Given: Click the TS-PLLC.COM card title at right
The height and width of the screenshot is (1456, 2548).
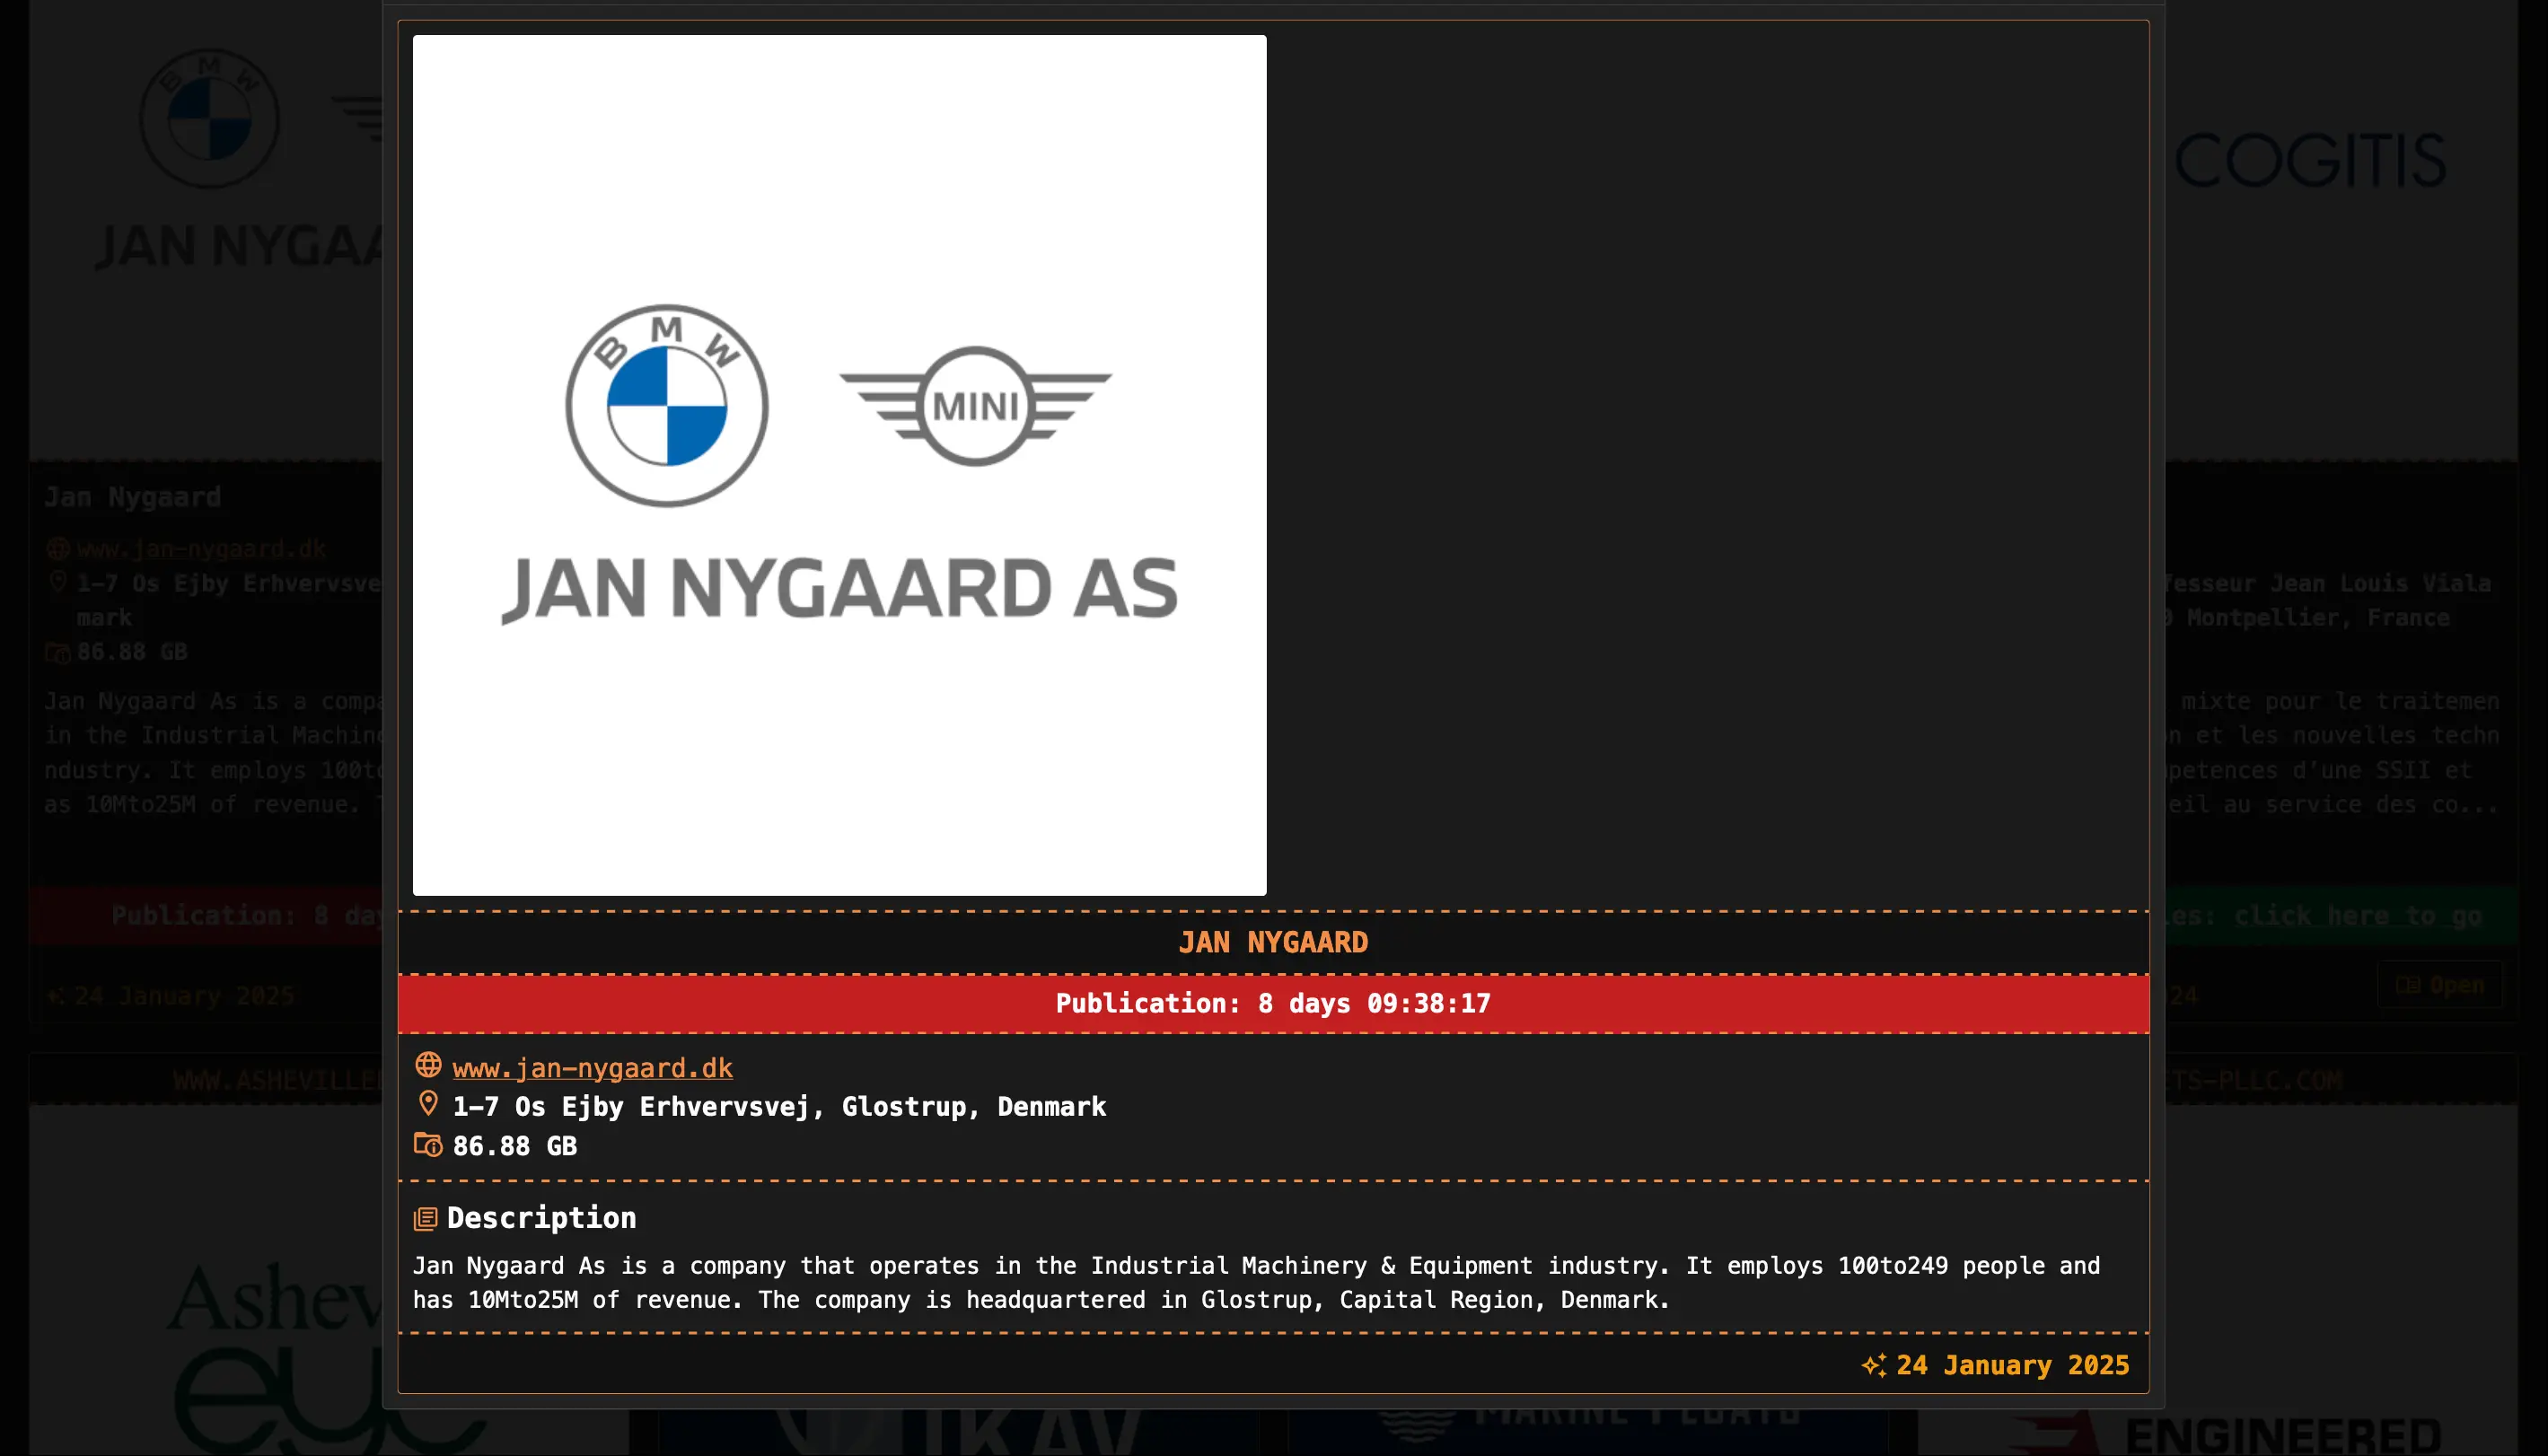Looking at the screenshot, I should [2255, 1080].
